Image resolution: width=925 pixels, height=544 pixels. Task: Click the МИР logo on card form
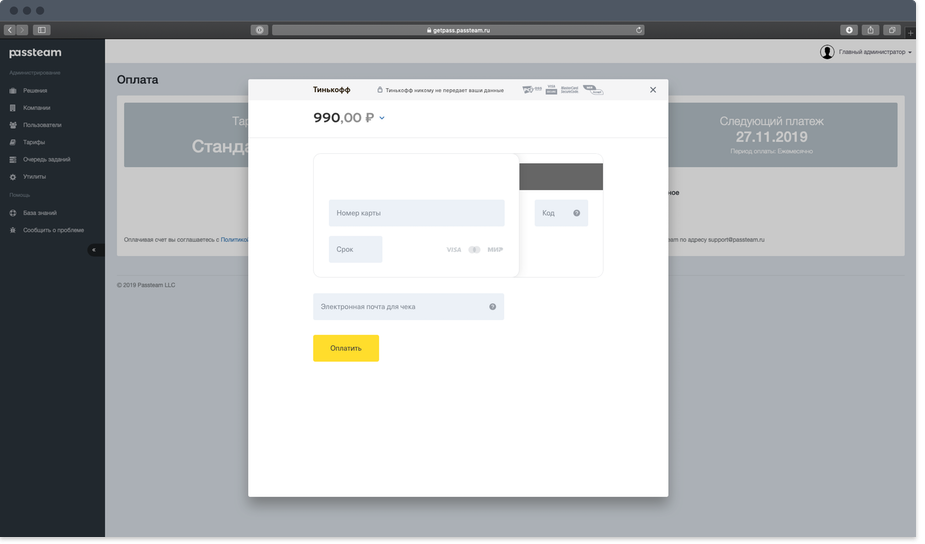495,250
